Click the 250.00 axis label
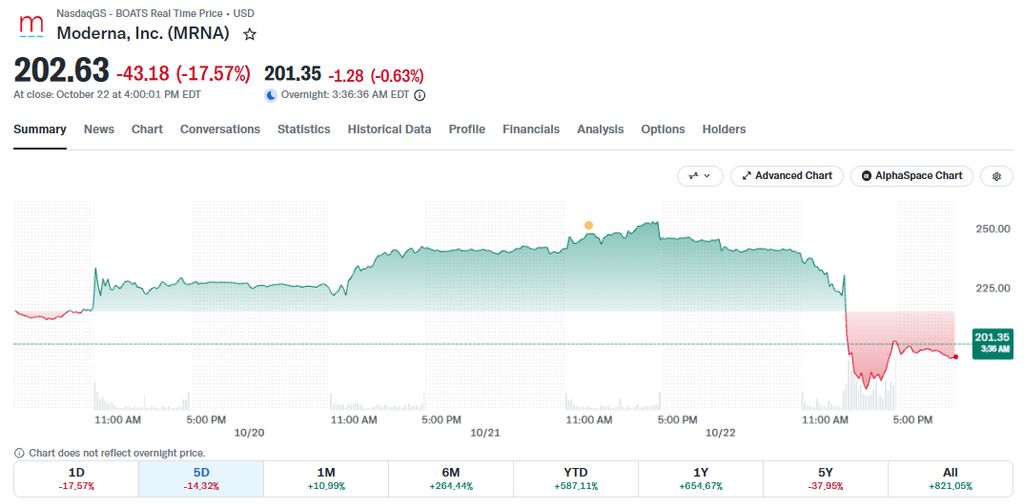This screenshot has height=504, width=1024. click(993, 228)
